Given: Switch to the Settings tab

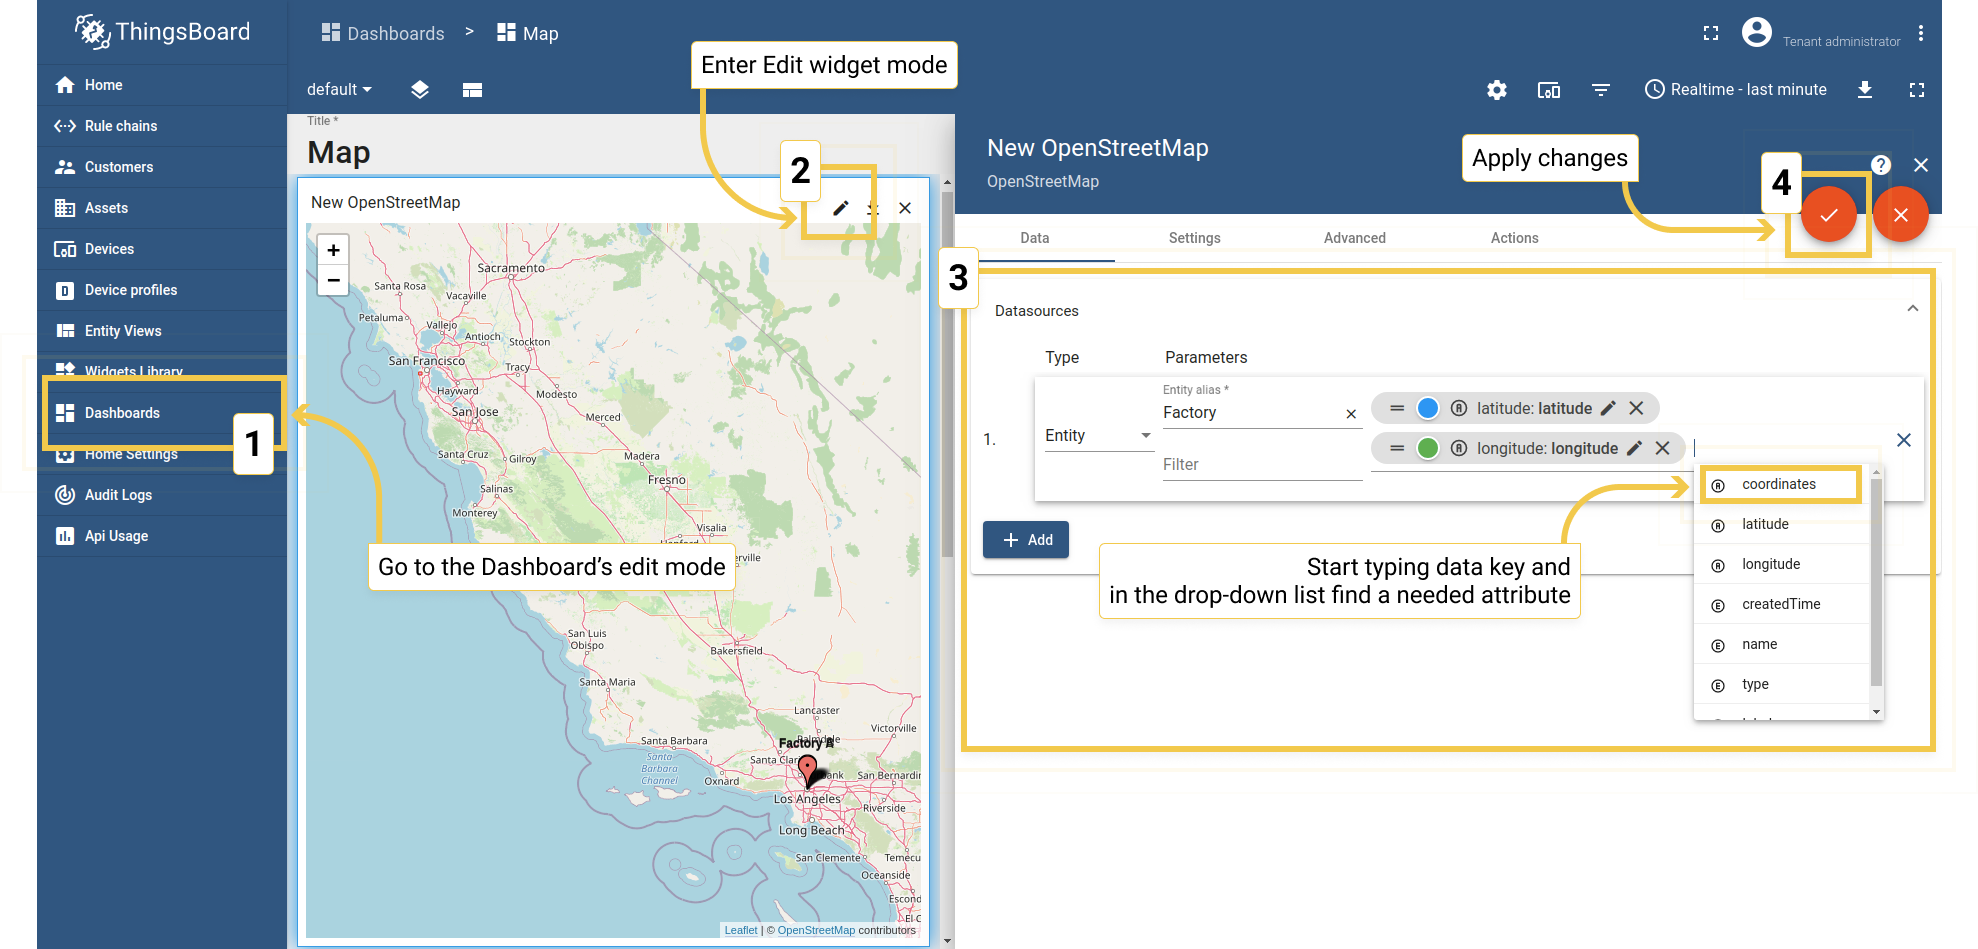Looking at the screenshot, I should (x=1195, y=238).
